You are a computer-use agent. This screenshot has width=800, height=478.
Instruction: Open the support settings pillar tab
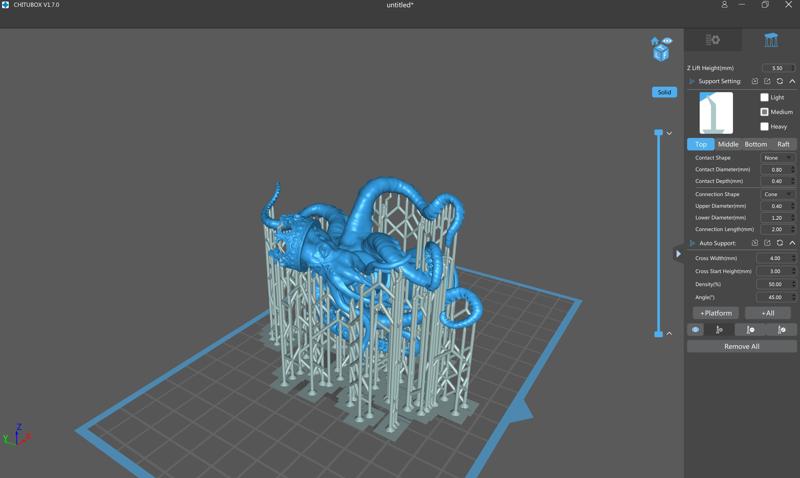[x=771, y=40]
